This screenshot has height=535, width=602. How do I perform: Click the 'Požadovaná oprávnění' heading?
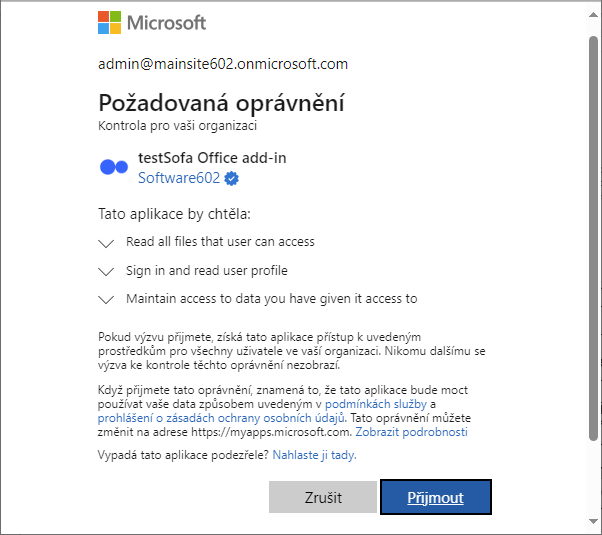pyautogui.click(x=221, y=103)
